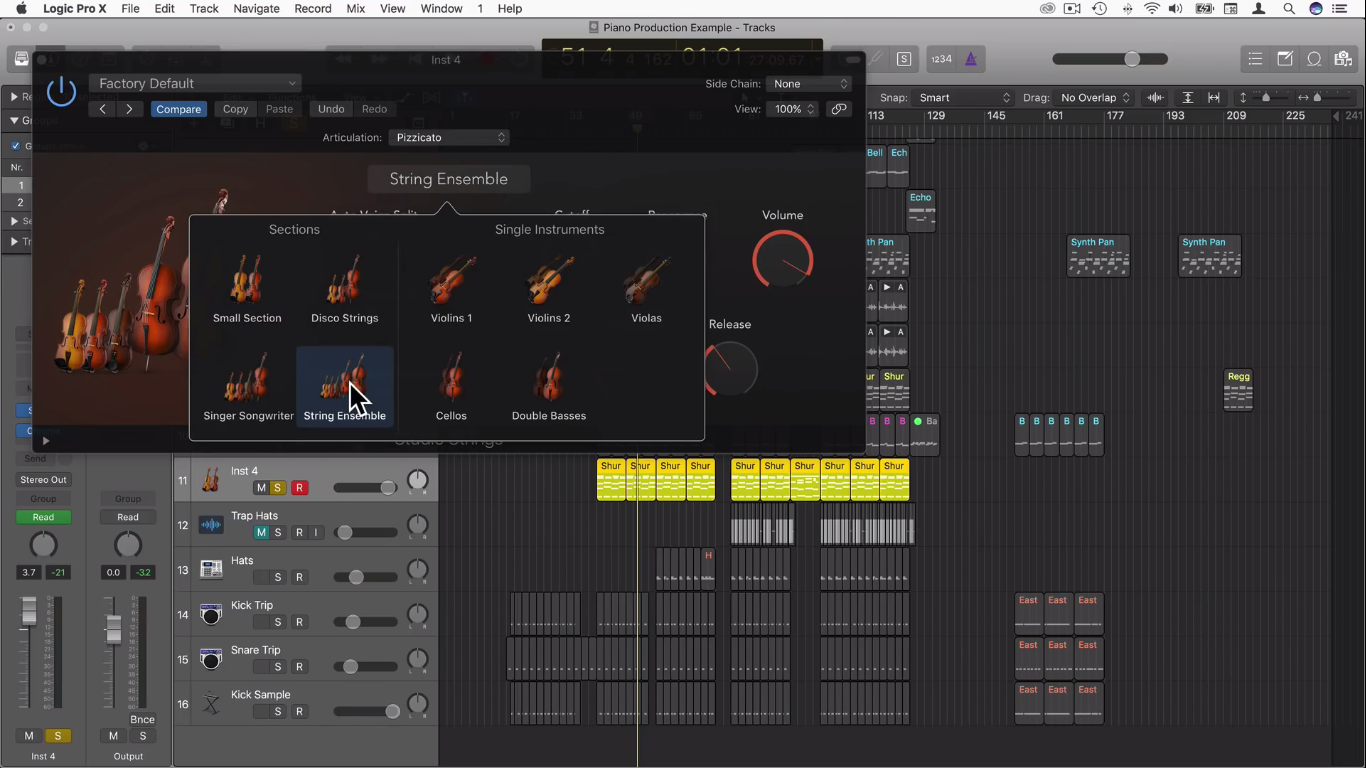Open the File menu

pos(130,9)
